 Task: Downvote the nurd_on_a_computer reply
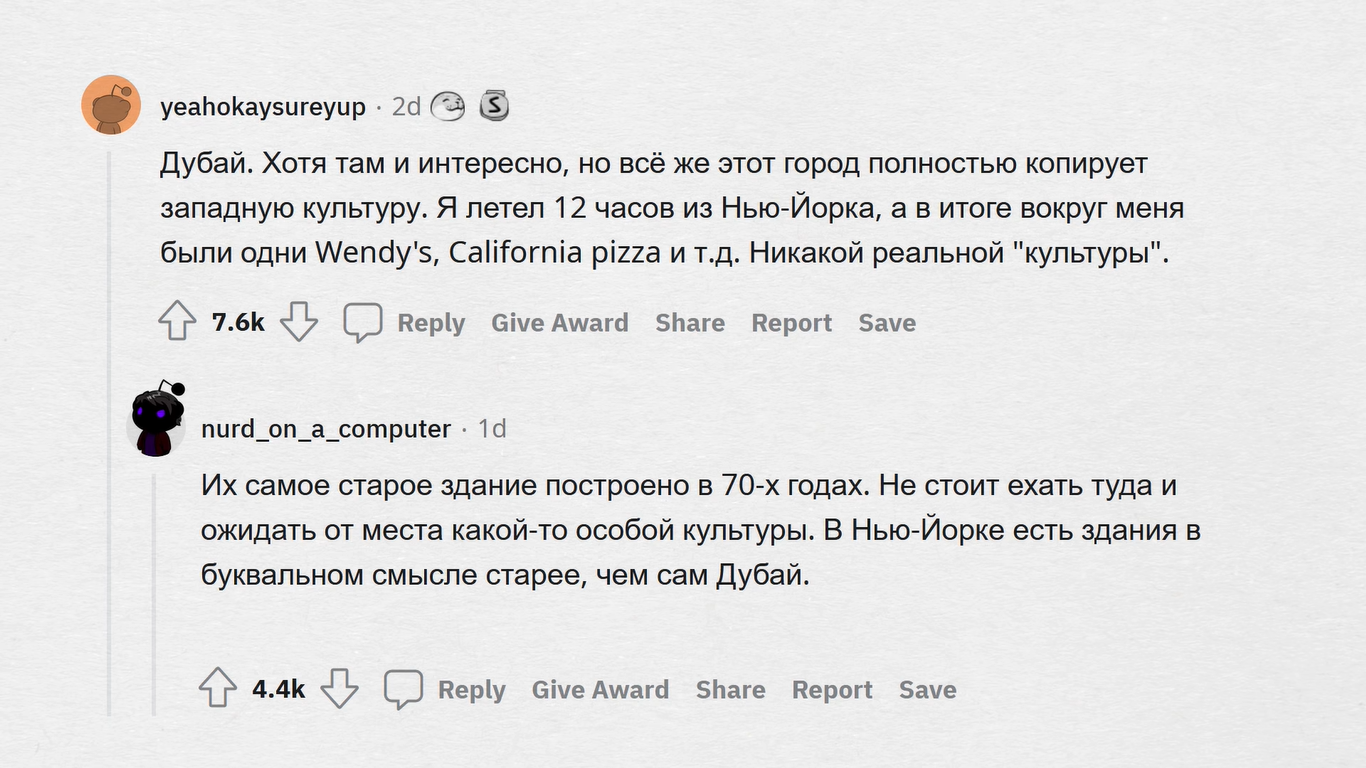[x=339, y=689]
